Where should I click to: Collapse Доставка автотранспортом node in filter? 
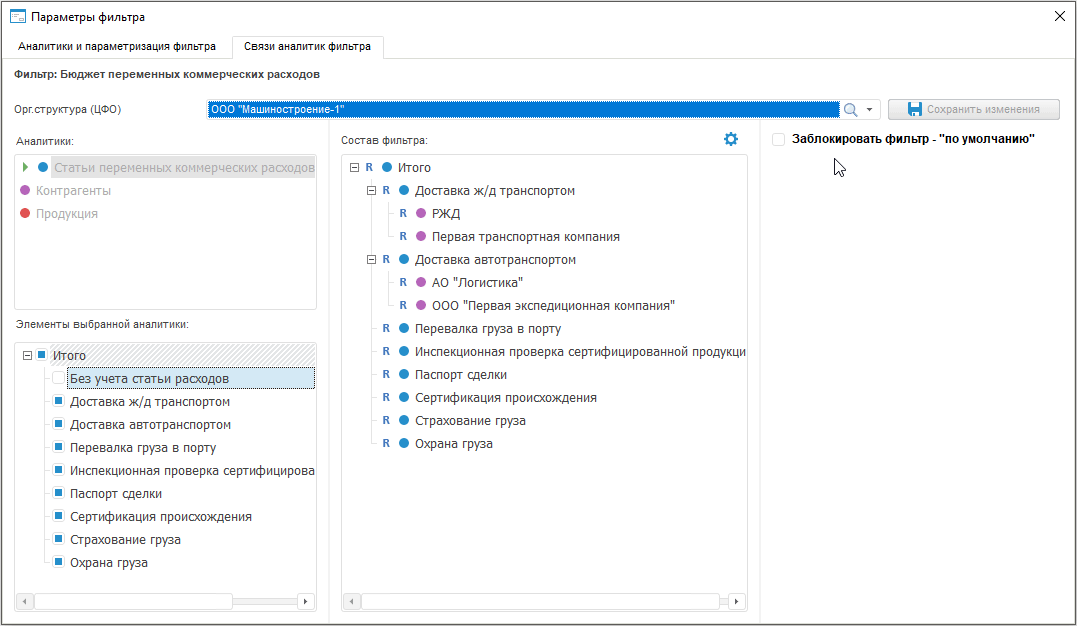pos(371,260)
